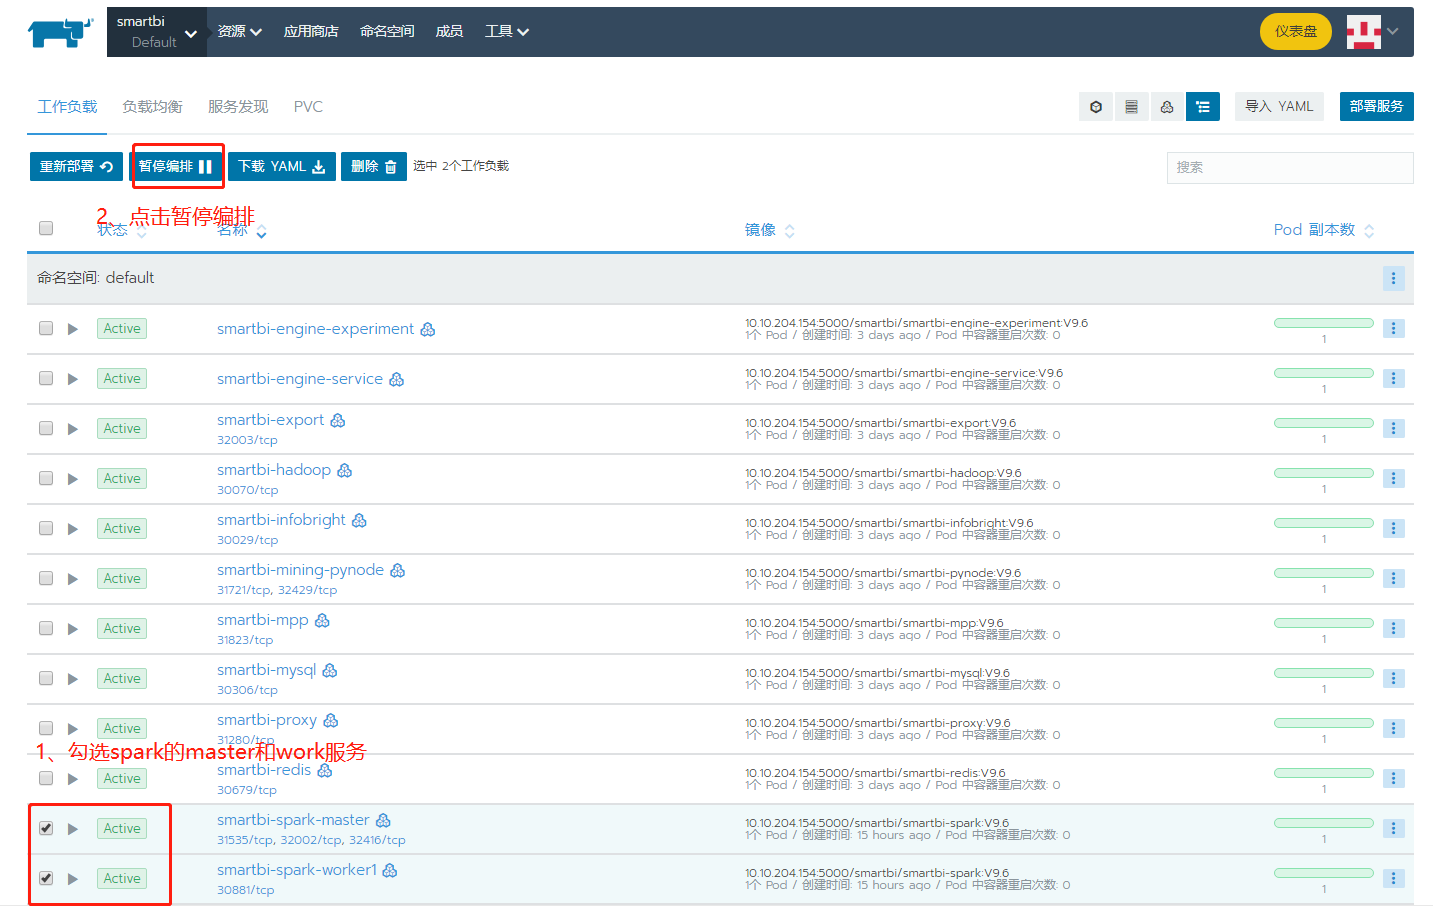
Task: Uncheck the smartbi-spark-worker1 row checkbox
Action: pos(46,878)
